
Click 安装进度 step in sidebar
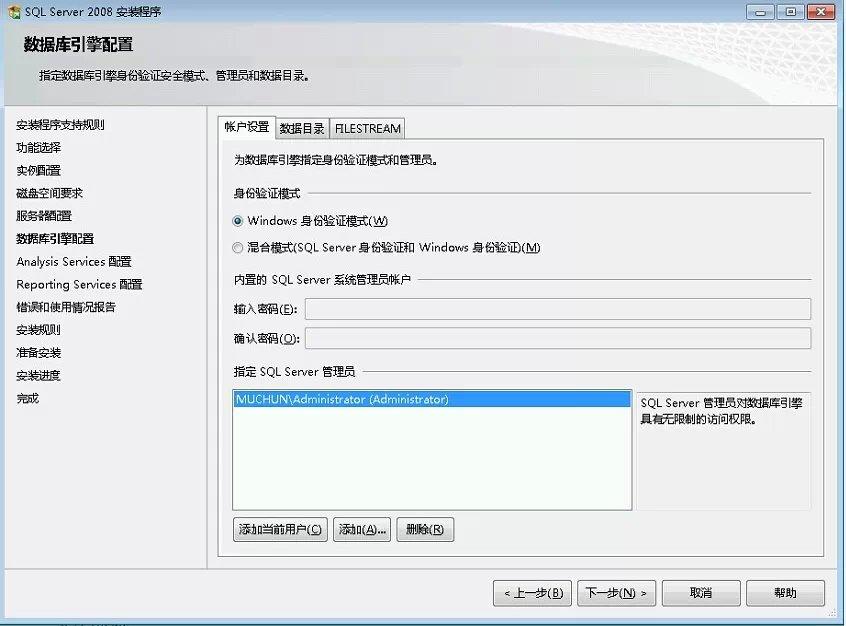click(38, 376)
